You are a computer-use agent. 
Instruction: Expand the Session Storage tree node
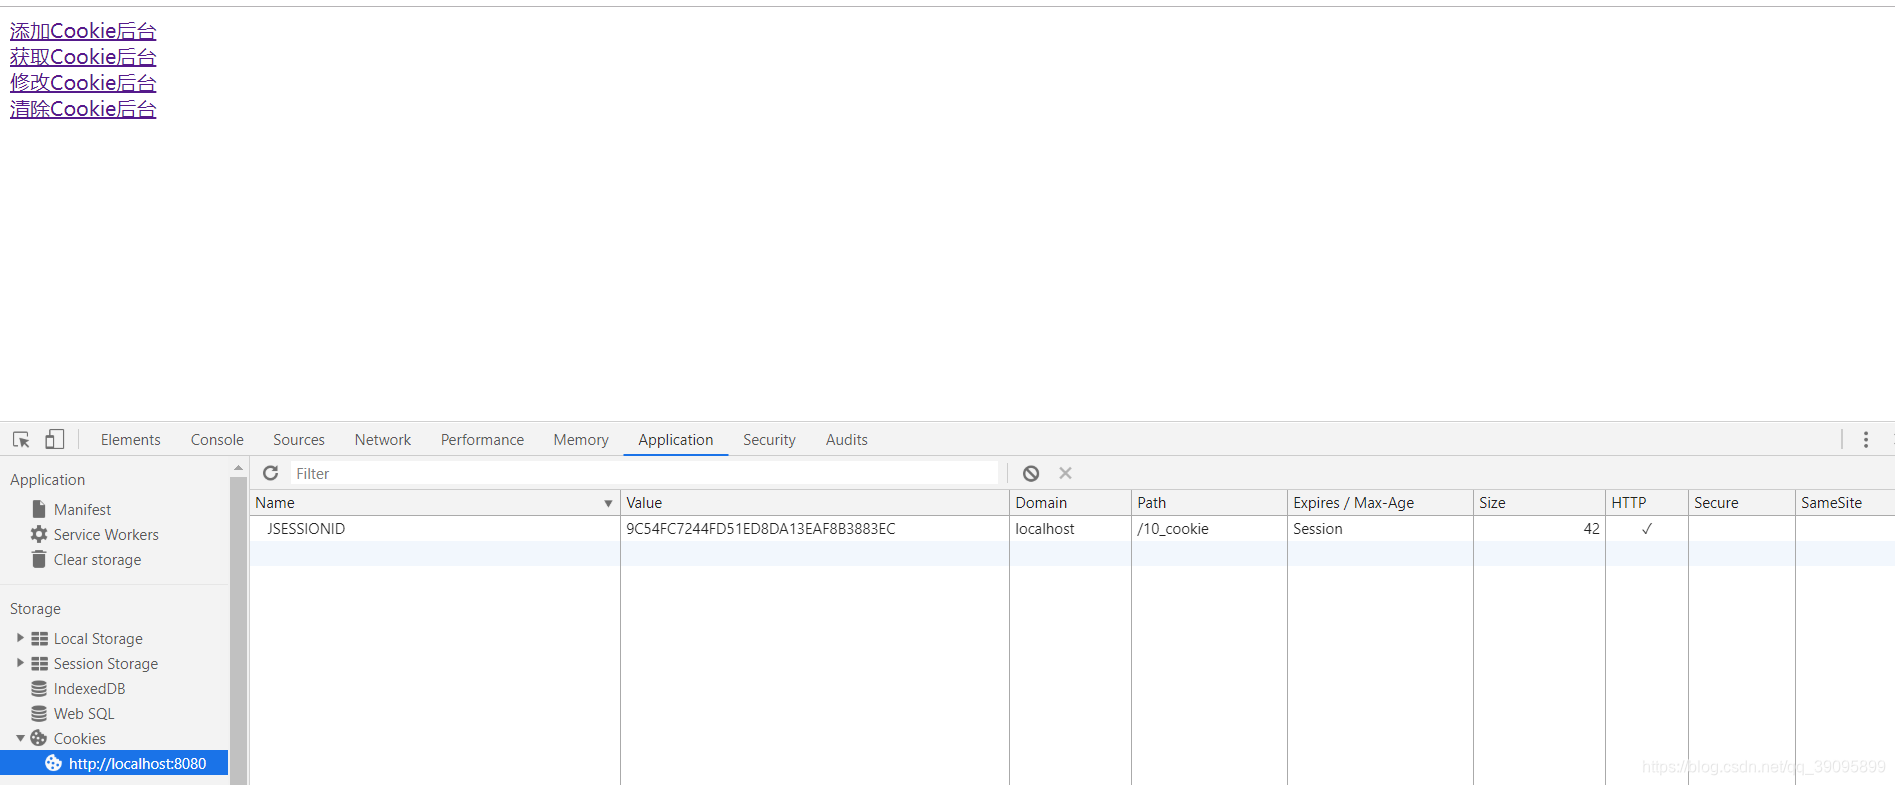[x=20, y=663]
